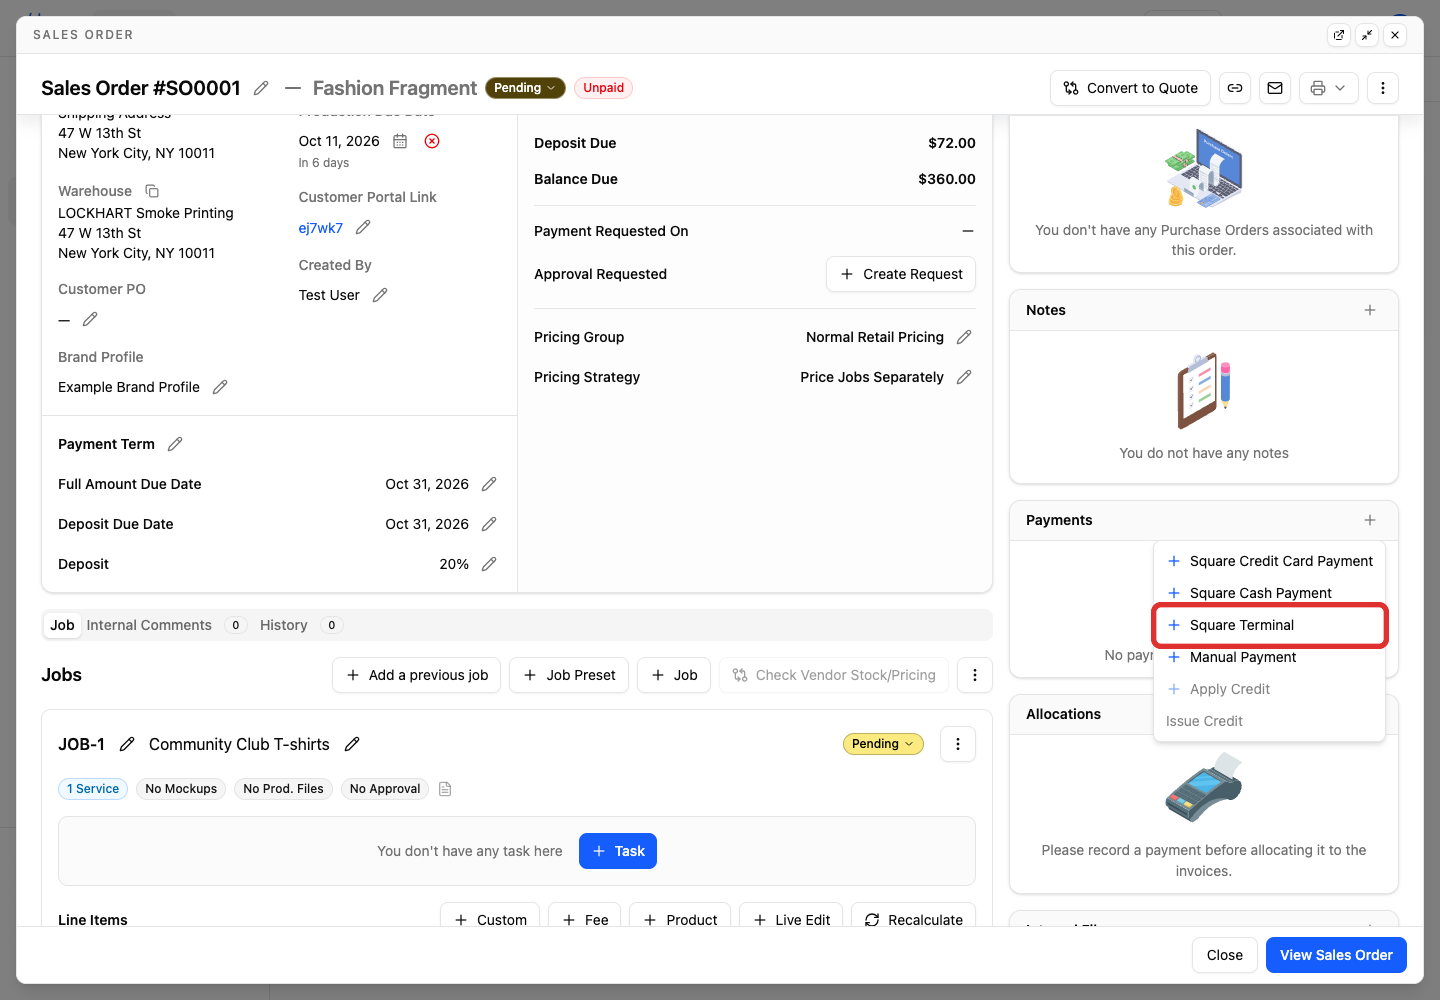Edit Full Amount Due Date pencil
1440x1000 pixels.
tap(489, 484)
